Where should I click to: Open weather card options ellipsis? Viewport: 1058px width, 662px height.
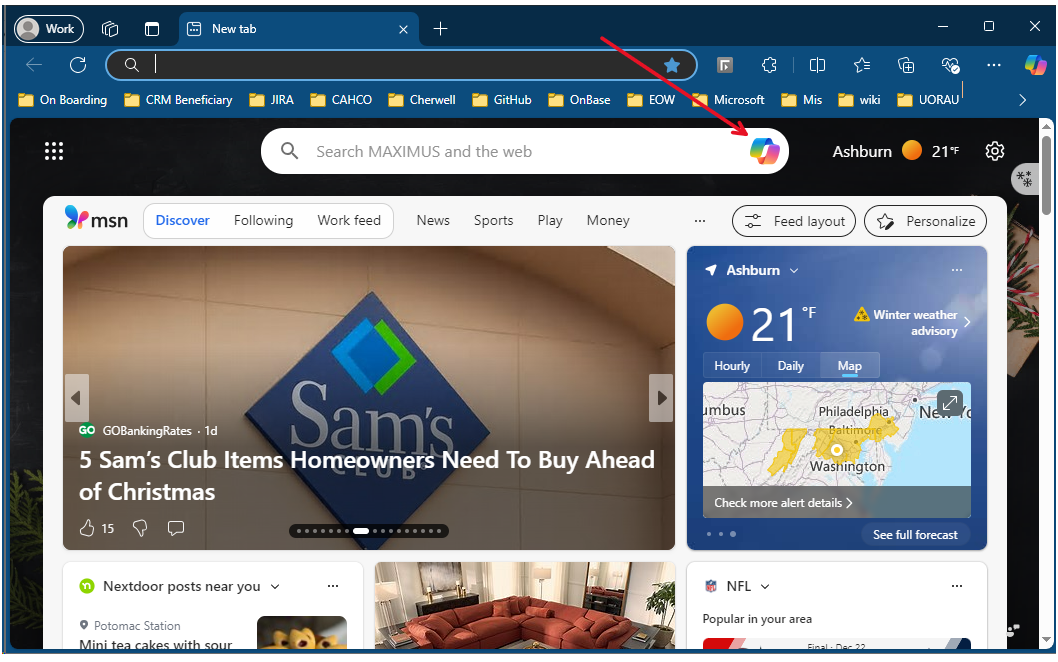tap(957, 270)
